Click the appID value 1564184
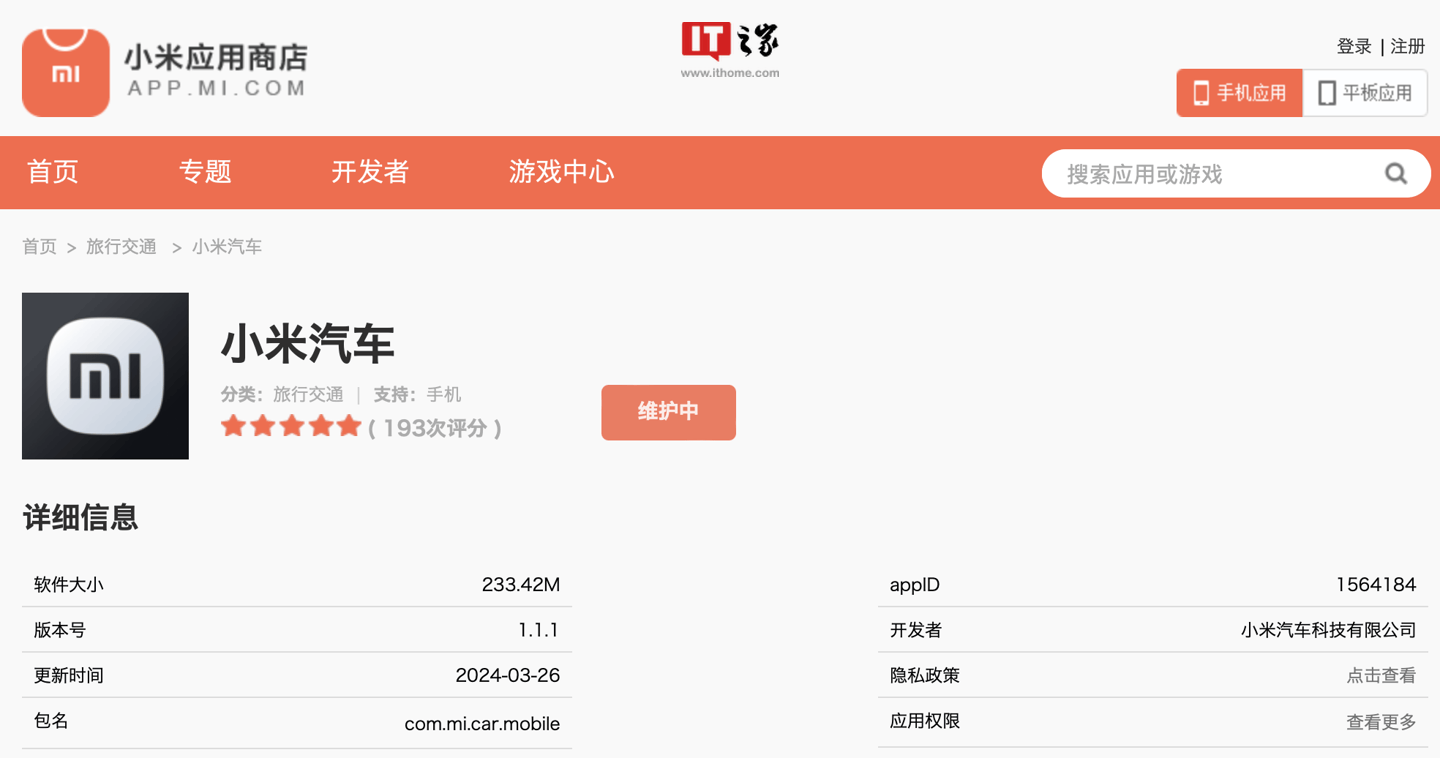The image size is (1440, 758). pyautogui.click(x=1376, y=585)
